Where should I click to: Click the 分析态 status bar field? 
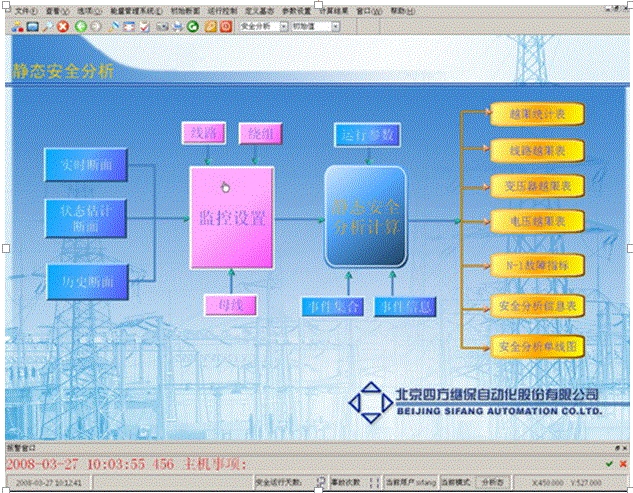click(x=494, y=482)
